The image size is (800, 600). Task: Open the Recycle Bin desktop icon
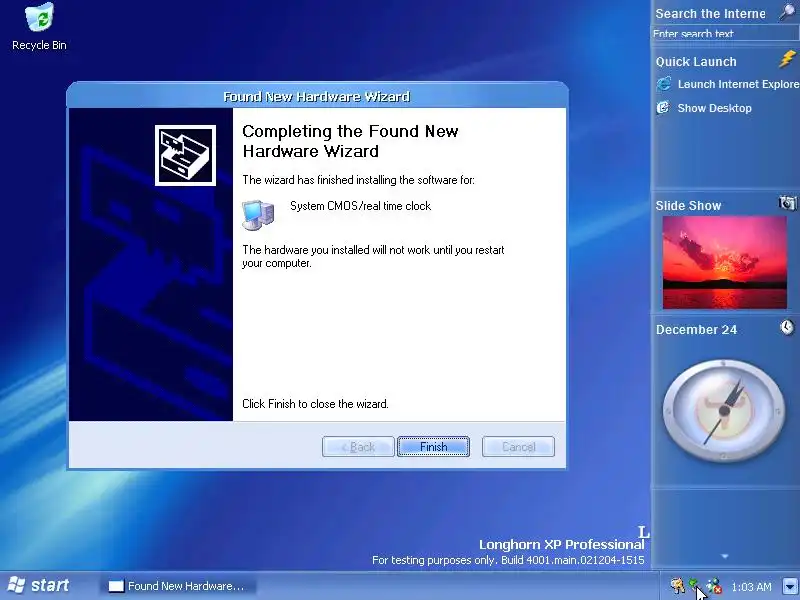tap(39, 27)
